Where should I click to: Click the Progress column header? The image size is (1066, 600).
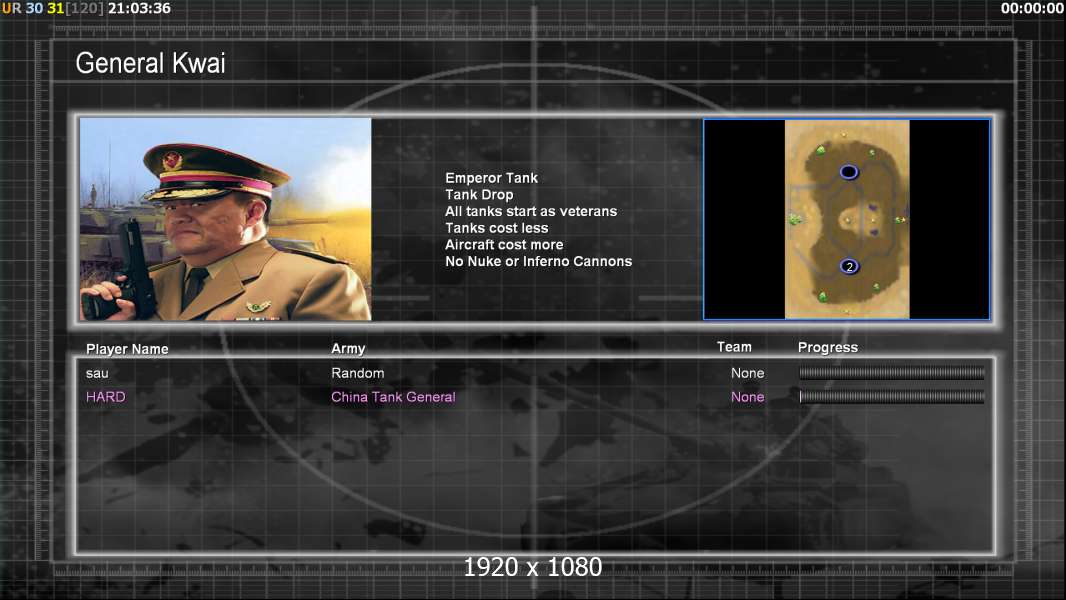[828, 347]
